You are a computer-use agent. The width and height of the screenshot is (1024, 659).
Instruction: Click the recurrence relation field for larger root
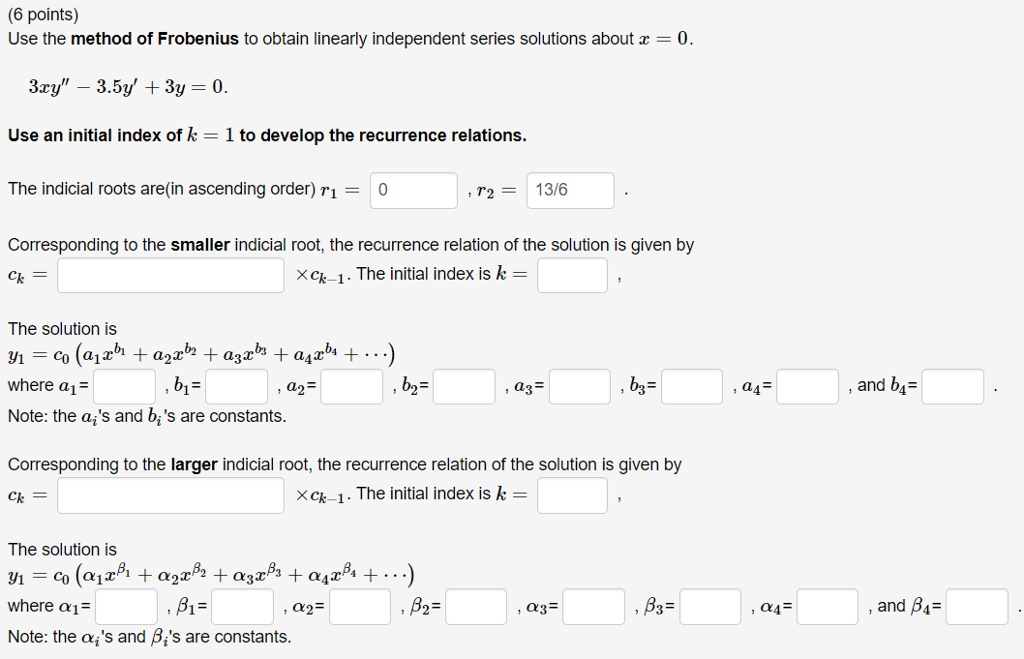coord(170,495)
